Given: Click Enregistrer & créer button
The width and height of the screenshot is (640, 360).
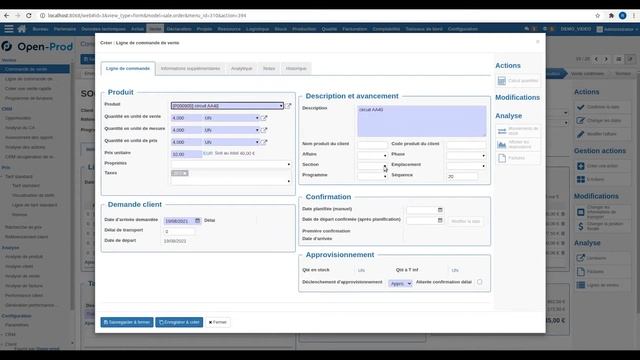Looking at the screenshot, I should [179, 322].
